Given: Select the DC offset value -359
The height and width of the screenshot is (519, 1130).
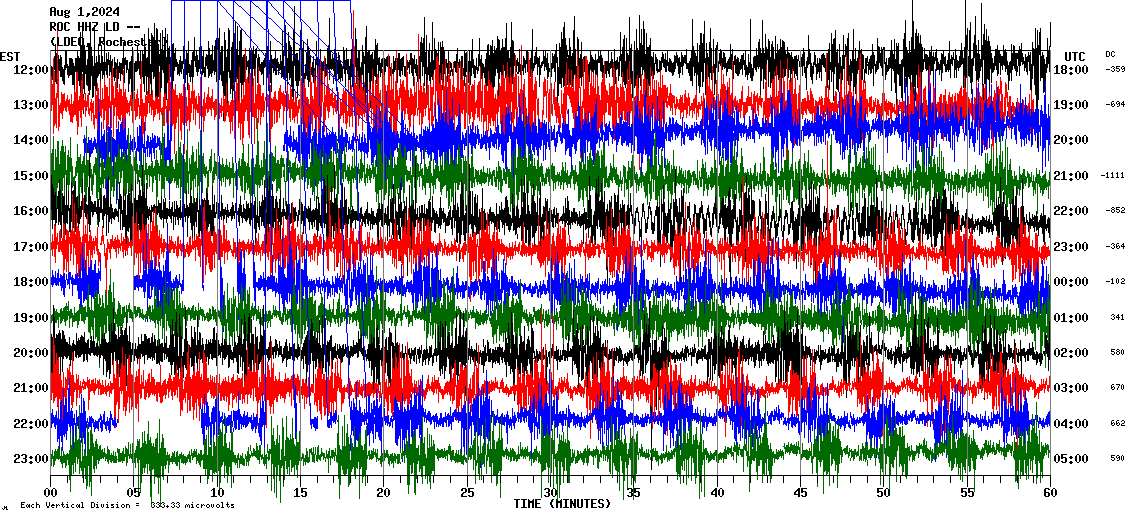Looking at the screenshot, I should [1115, 70].
